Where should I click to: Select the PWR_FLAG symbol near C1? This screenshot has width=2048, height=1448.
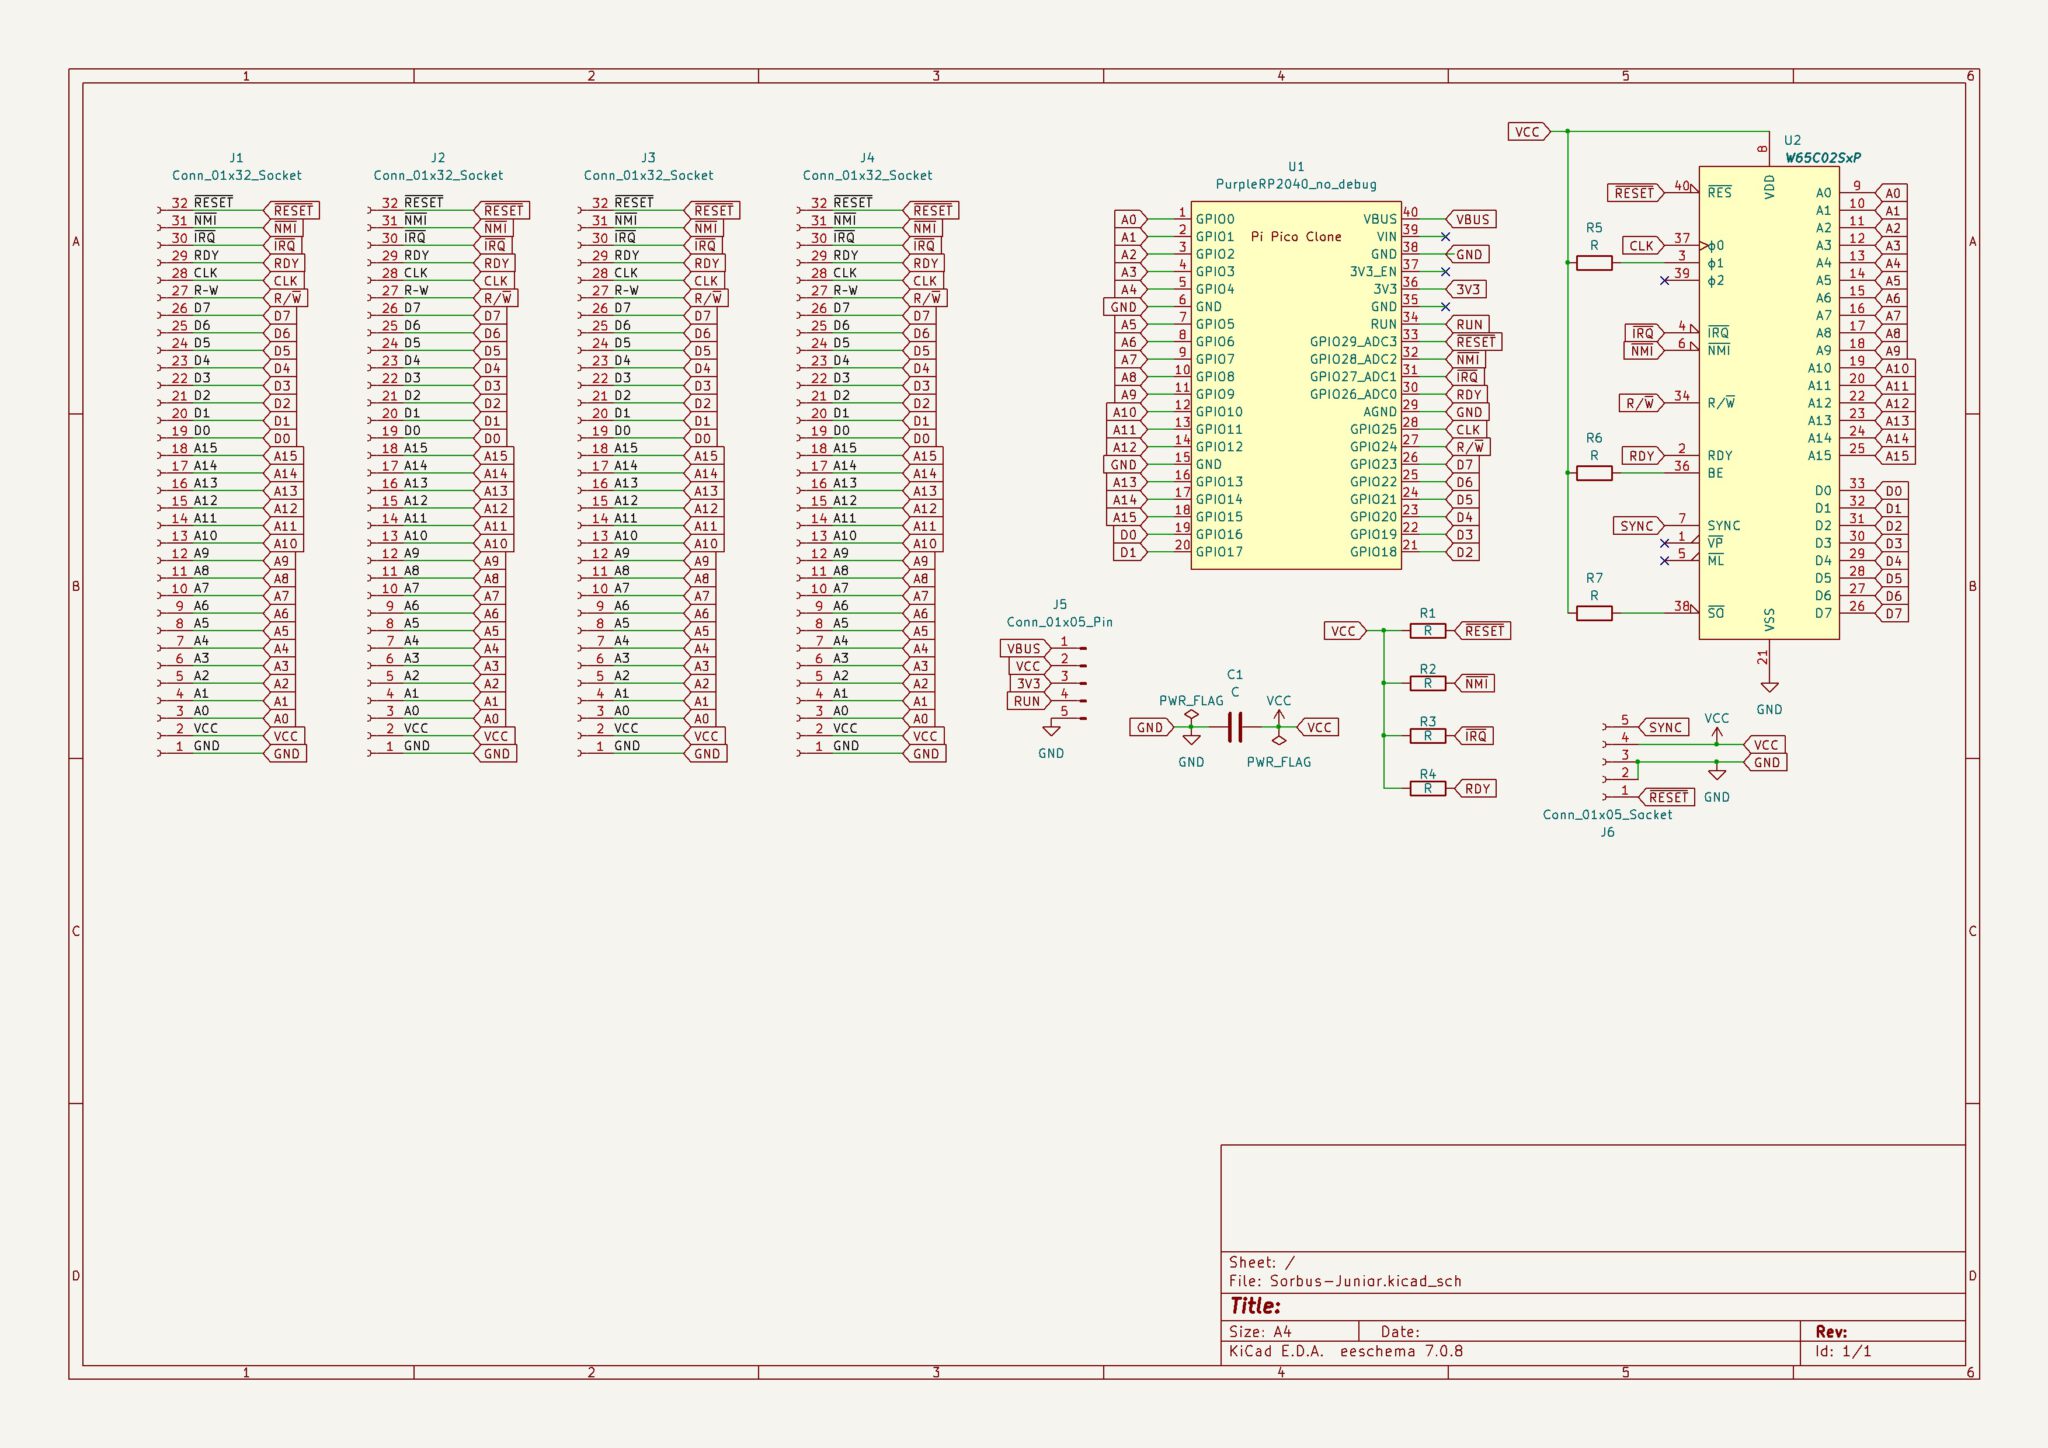point(1191,712)
